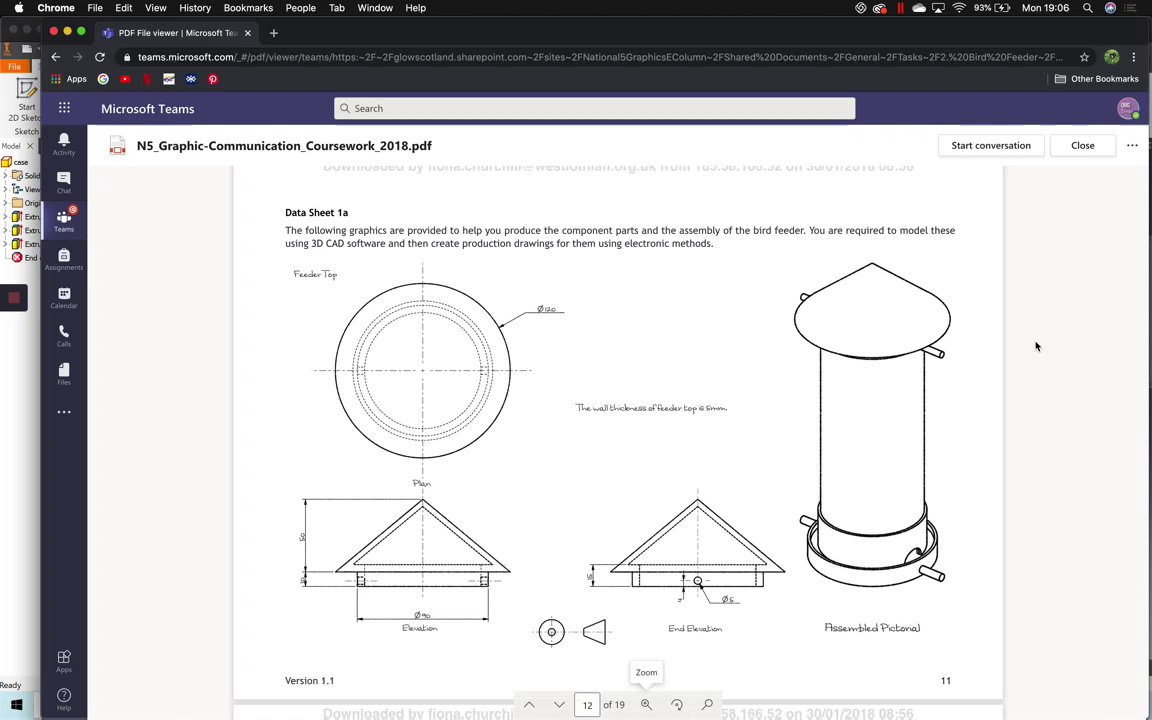Select End of Part in background tree

click(24, 258)
